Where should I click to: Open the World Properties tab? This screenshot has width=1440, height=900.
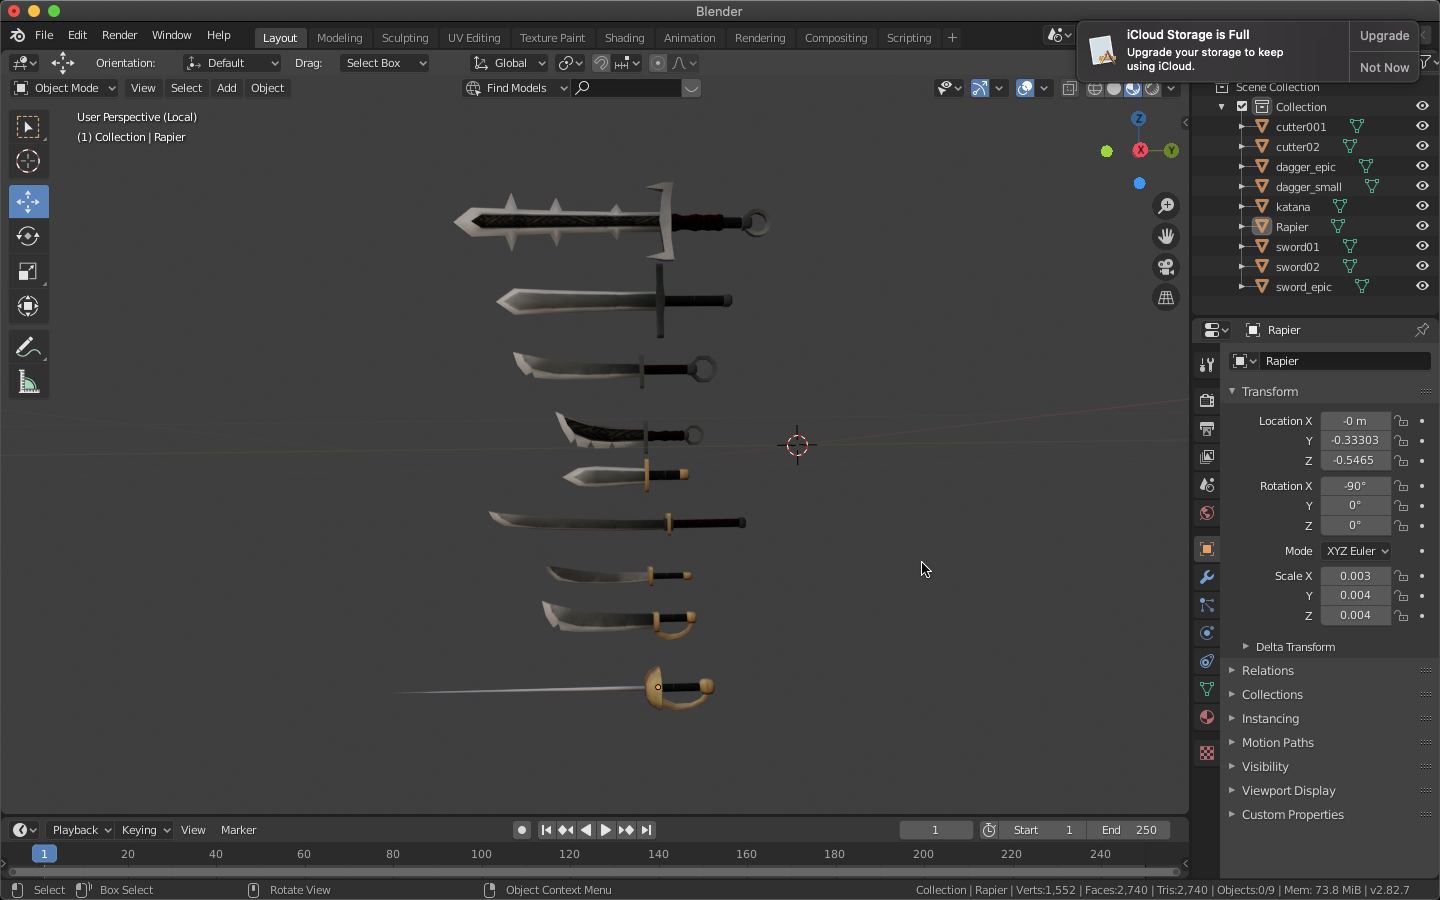[1206, 513]
